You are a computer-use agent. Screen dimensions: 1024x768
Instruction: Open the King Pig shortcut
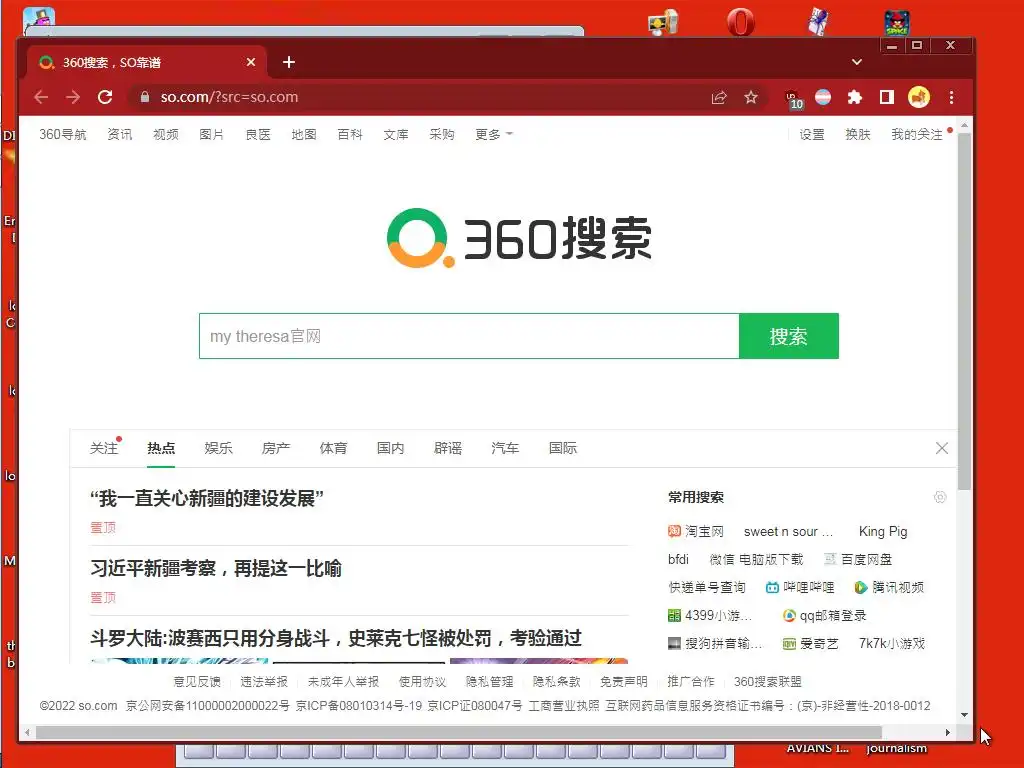point(883,532)
